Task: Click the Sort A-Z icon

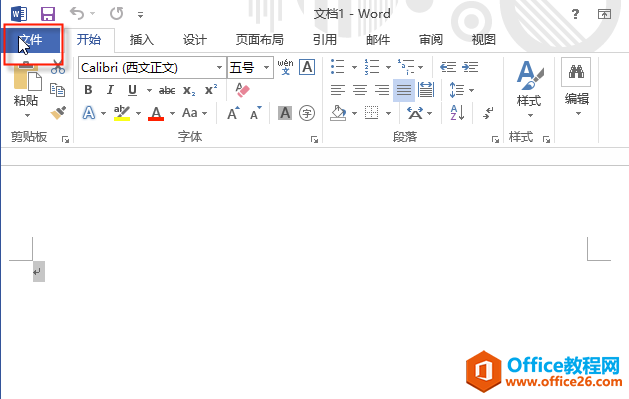Action: 457,113
